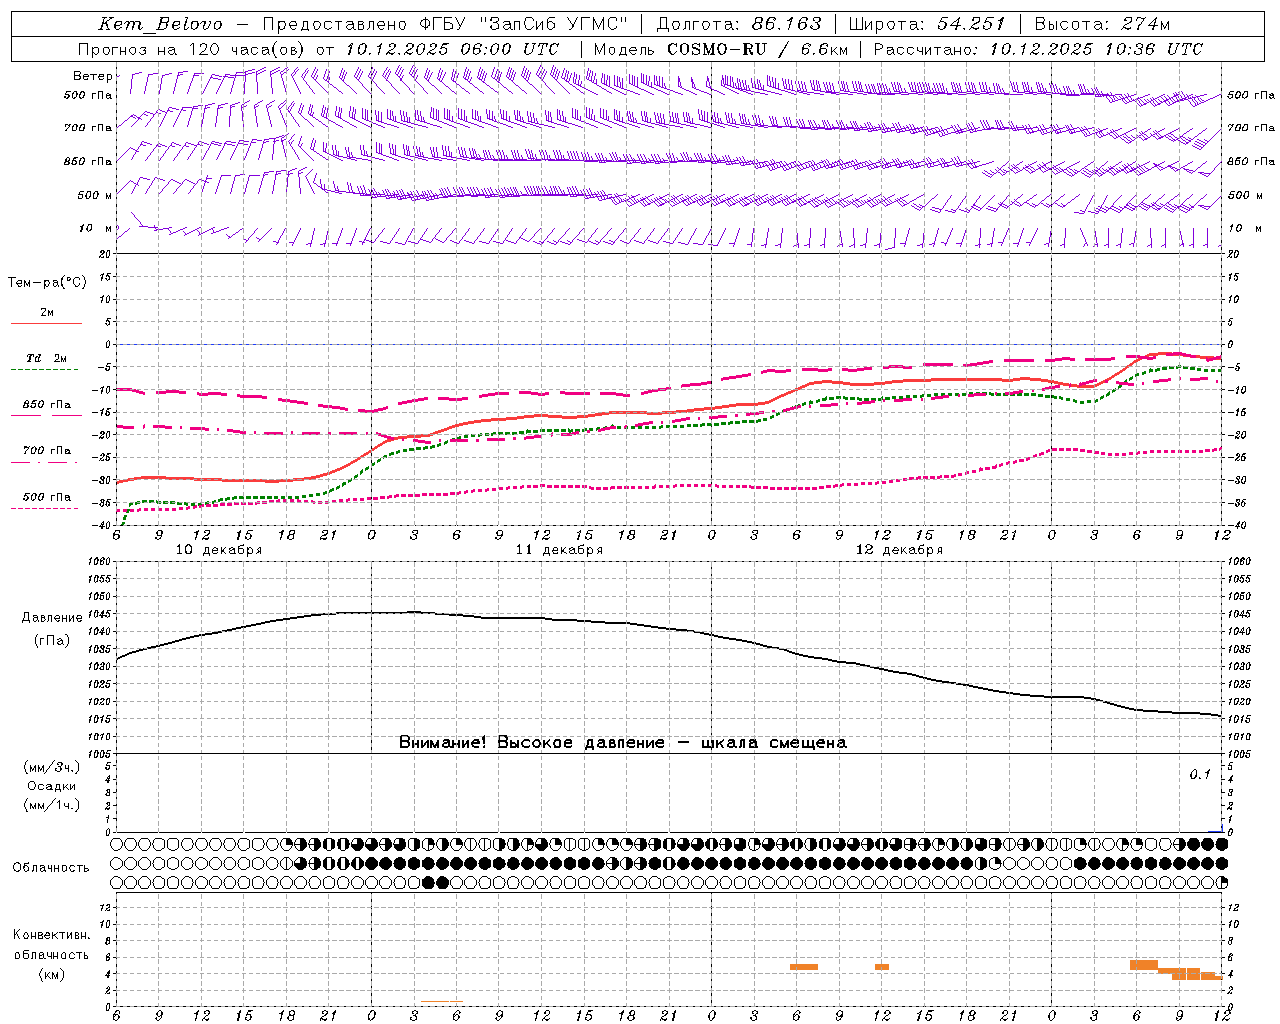Click the 2м temperature legend entry
1280x1024 pixels.
[47, 313]
